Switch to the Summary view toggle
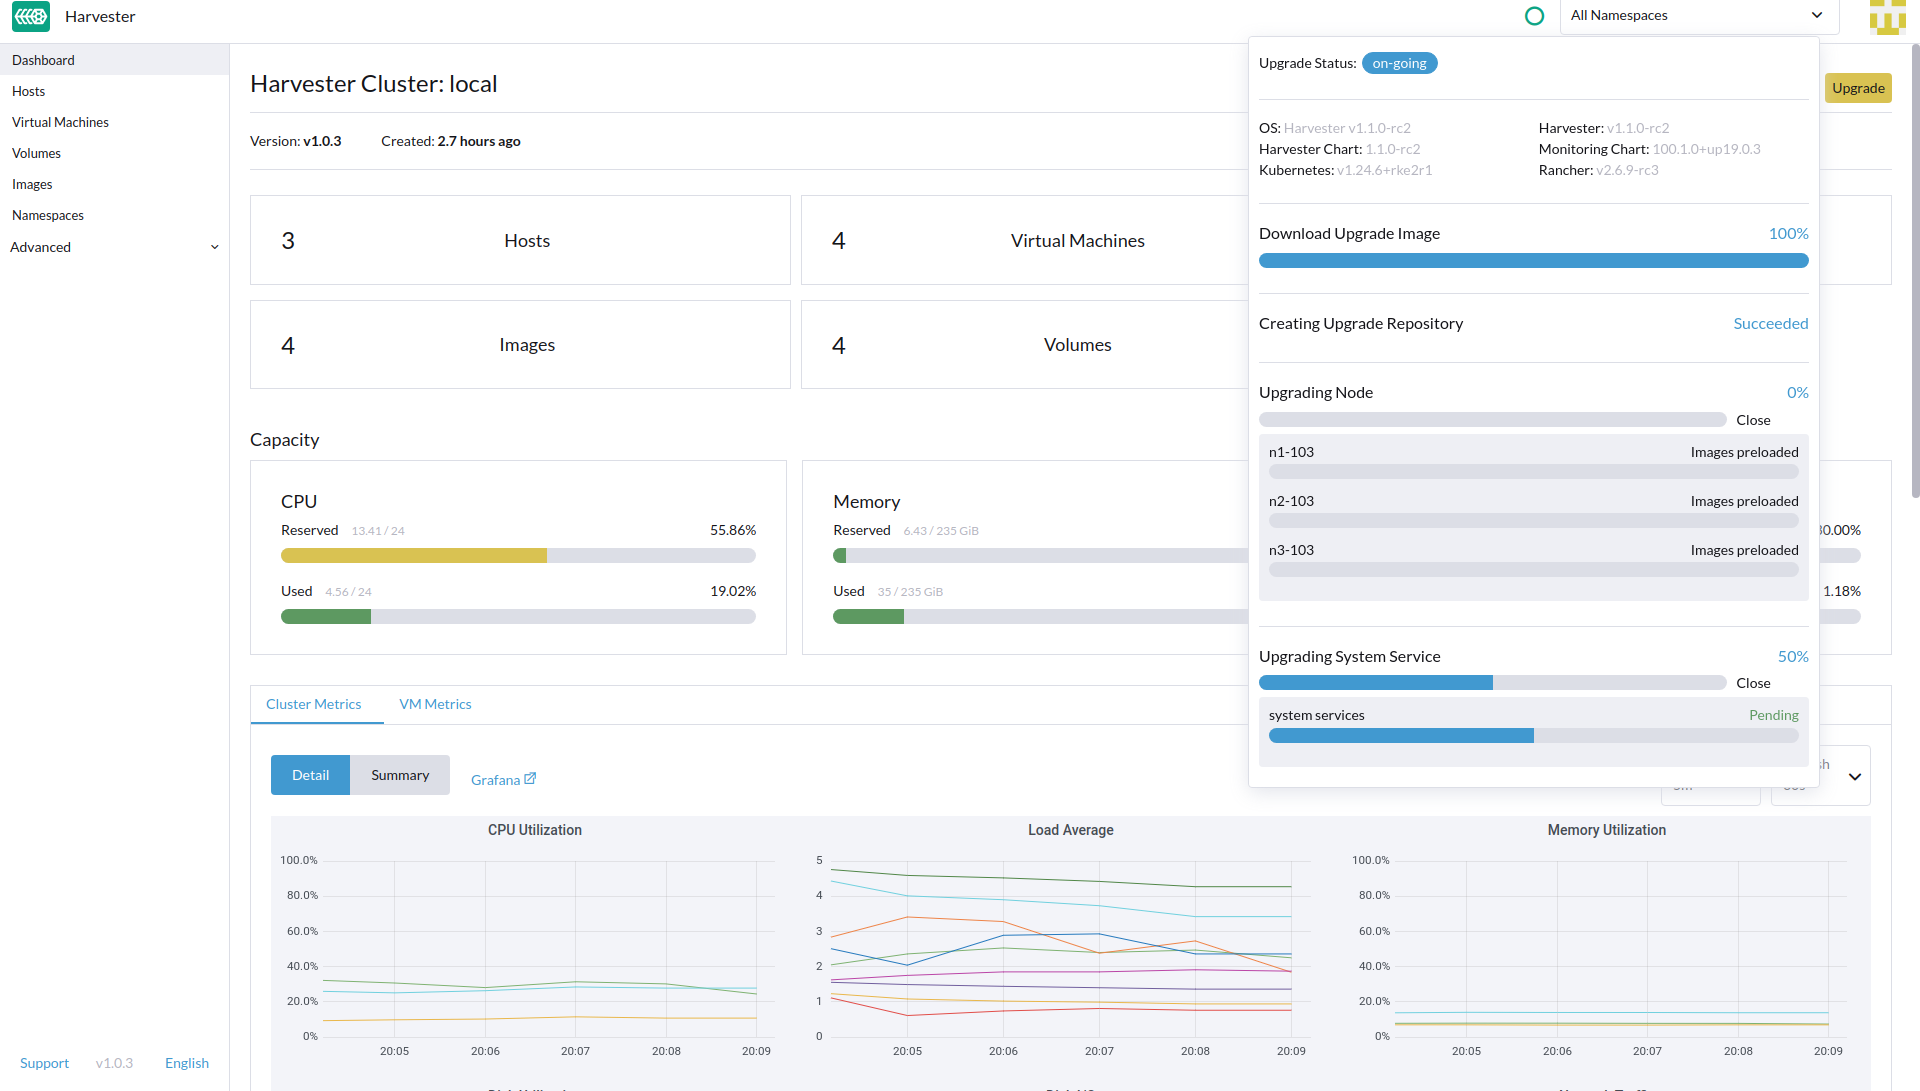Screen dimensions: 1920x1091 [400, 775]
